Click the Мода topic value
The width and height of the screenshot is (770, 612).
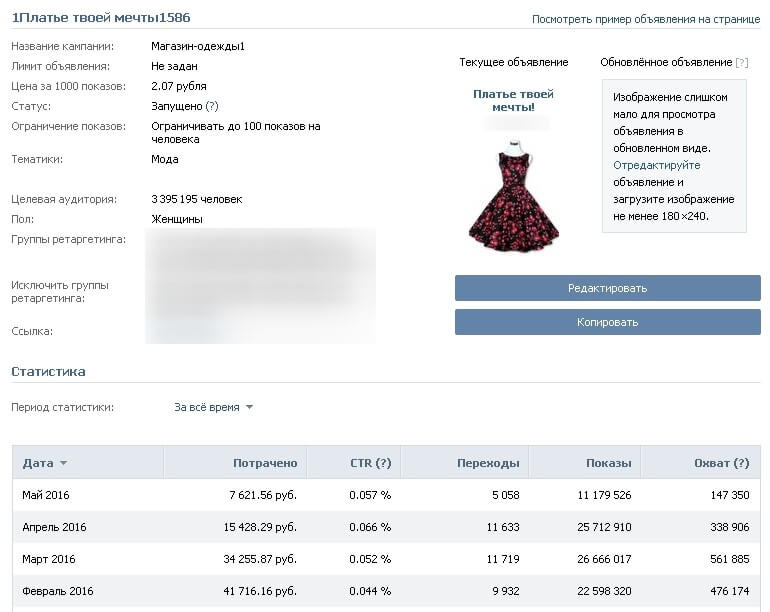[x=165, y=159]
